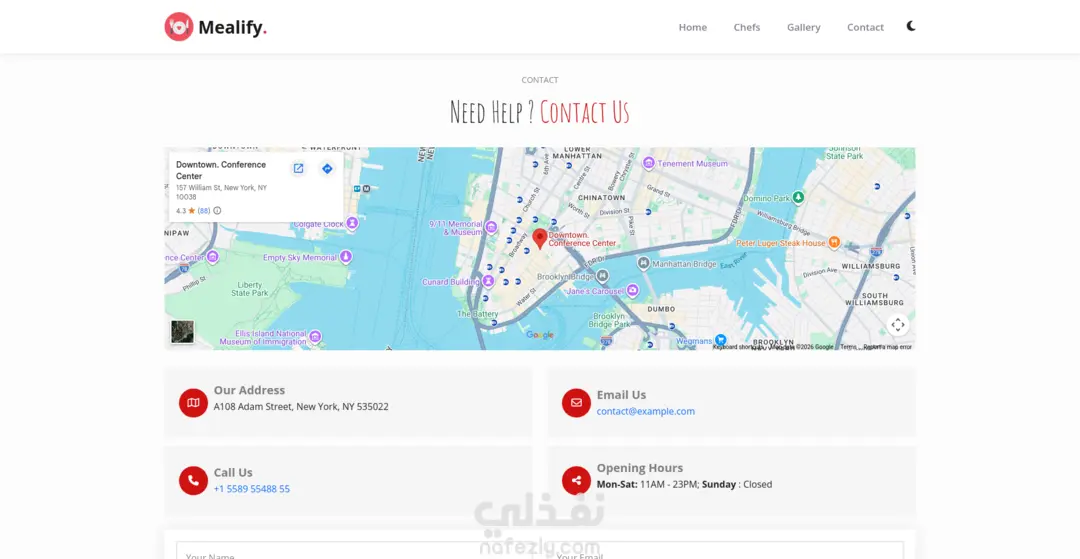The height and width of the screenshot is (559, 1080).
Task: Click the Call Us heading
Action: coord(233,472)
